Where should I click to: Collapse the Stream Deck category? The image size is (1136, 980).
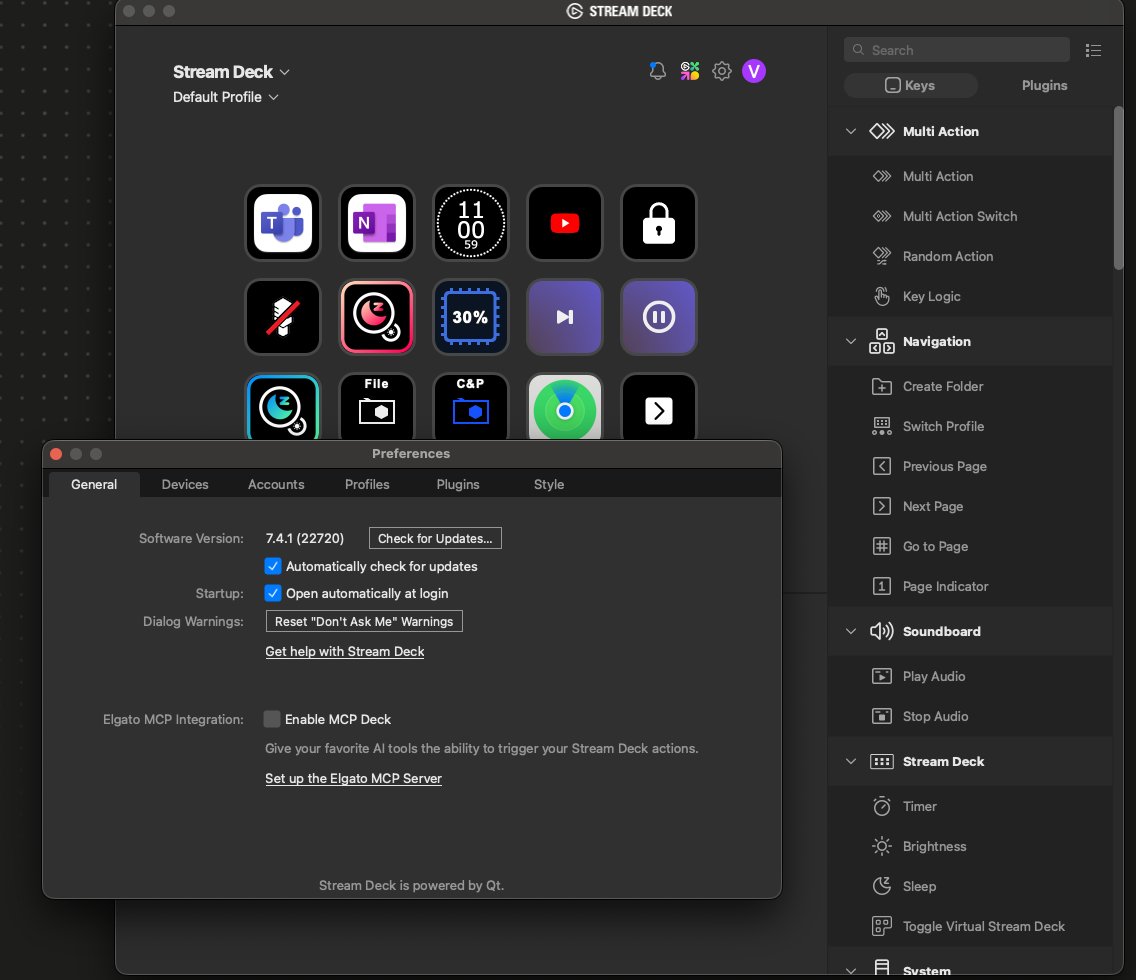tap(851, 761)
